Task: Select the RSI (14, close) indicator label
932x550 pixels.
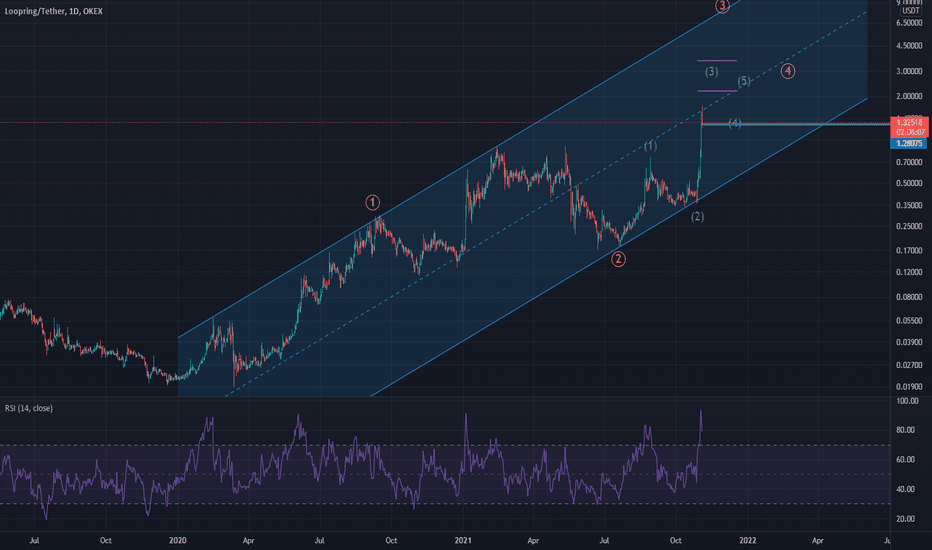Action: point(29,408)
